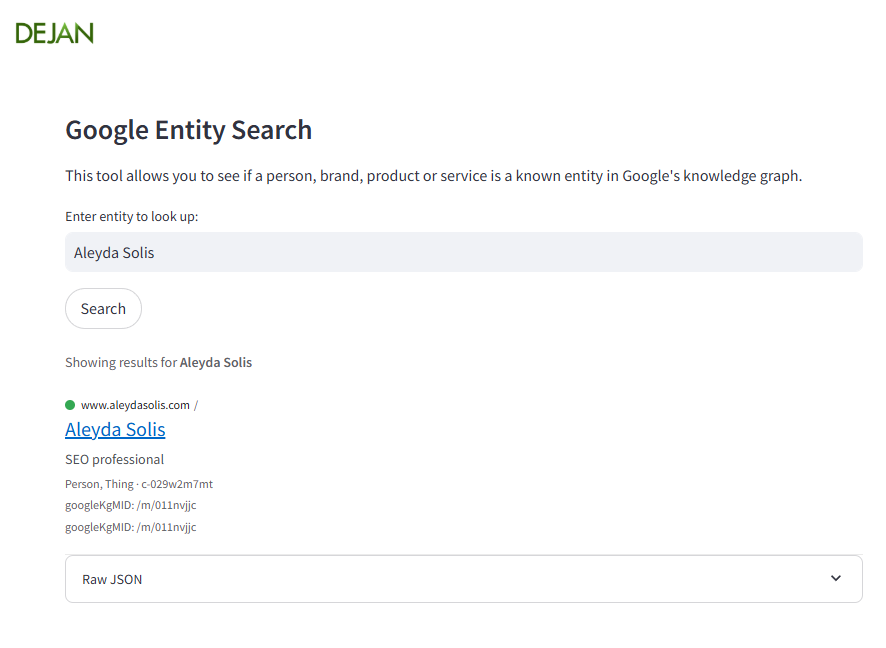The height and width of the screenshot is (648, 886).
Task: Click the first googleKgMID identifier line
Action: 130,505
